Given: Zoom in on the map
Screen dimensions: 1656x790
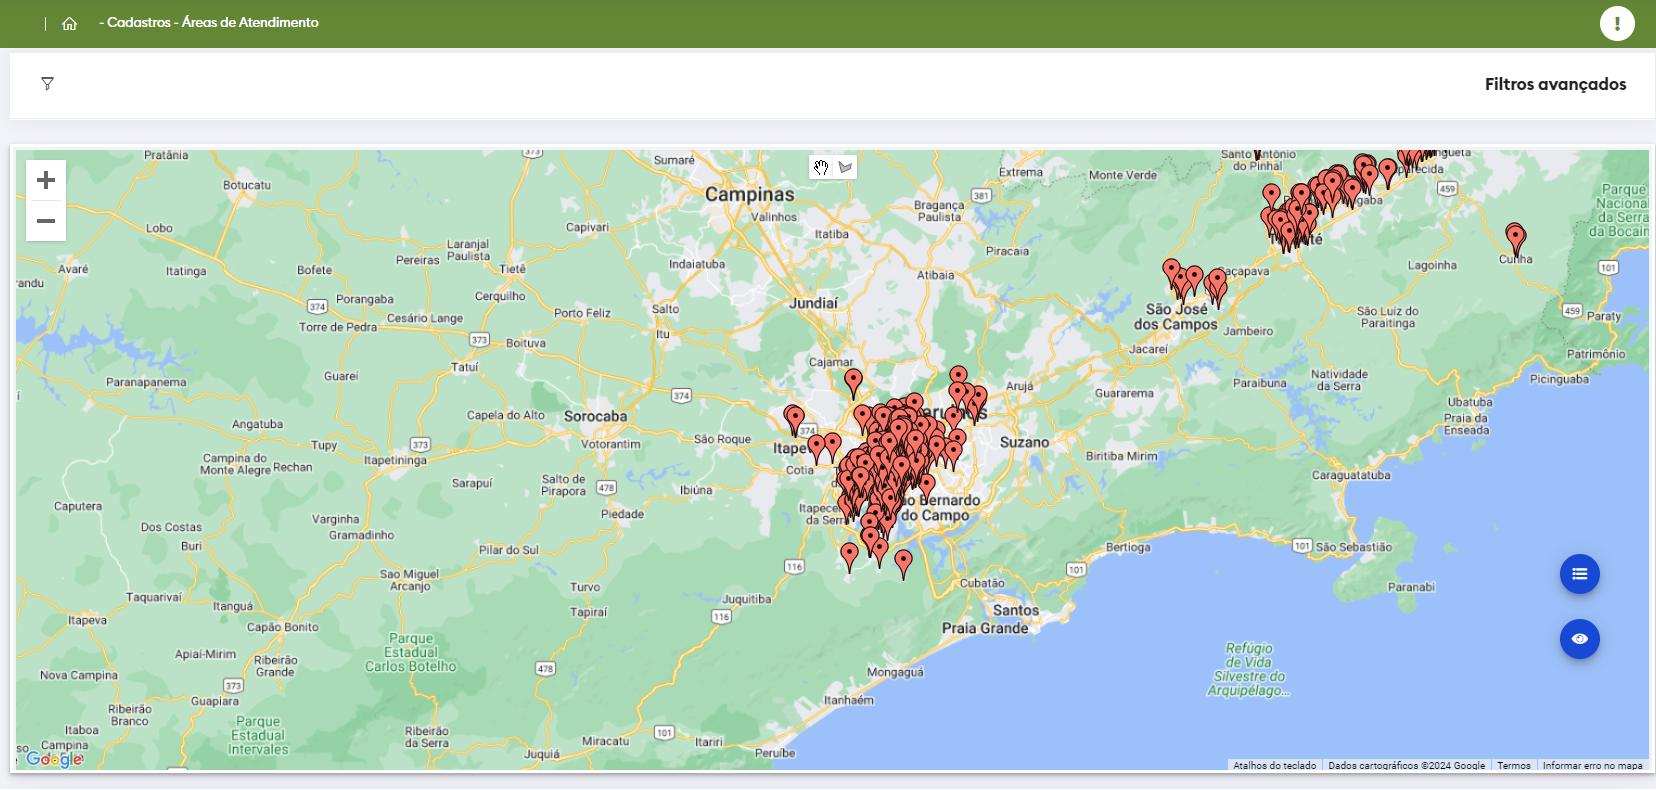Looking at the screenshot, I should (x=46, y=181).
